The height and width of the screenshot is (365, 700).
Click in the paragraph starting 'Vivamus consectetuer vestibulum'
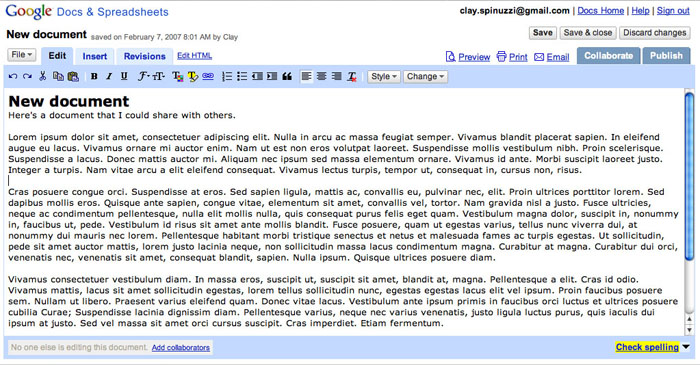pyautogui.click(x=343, y=301)
